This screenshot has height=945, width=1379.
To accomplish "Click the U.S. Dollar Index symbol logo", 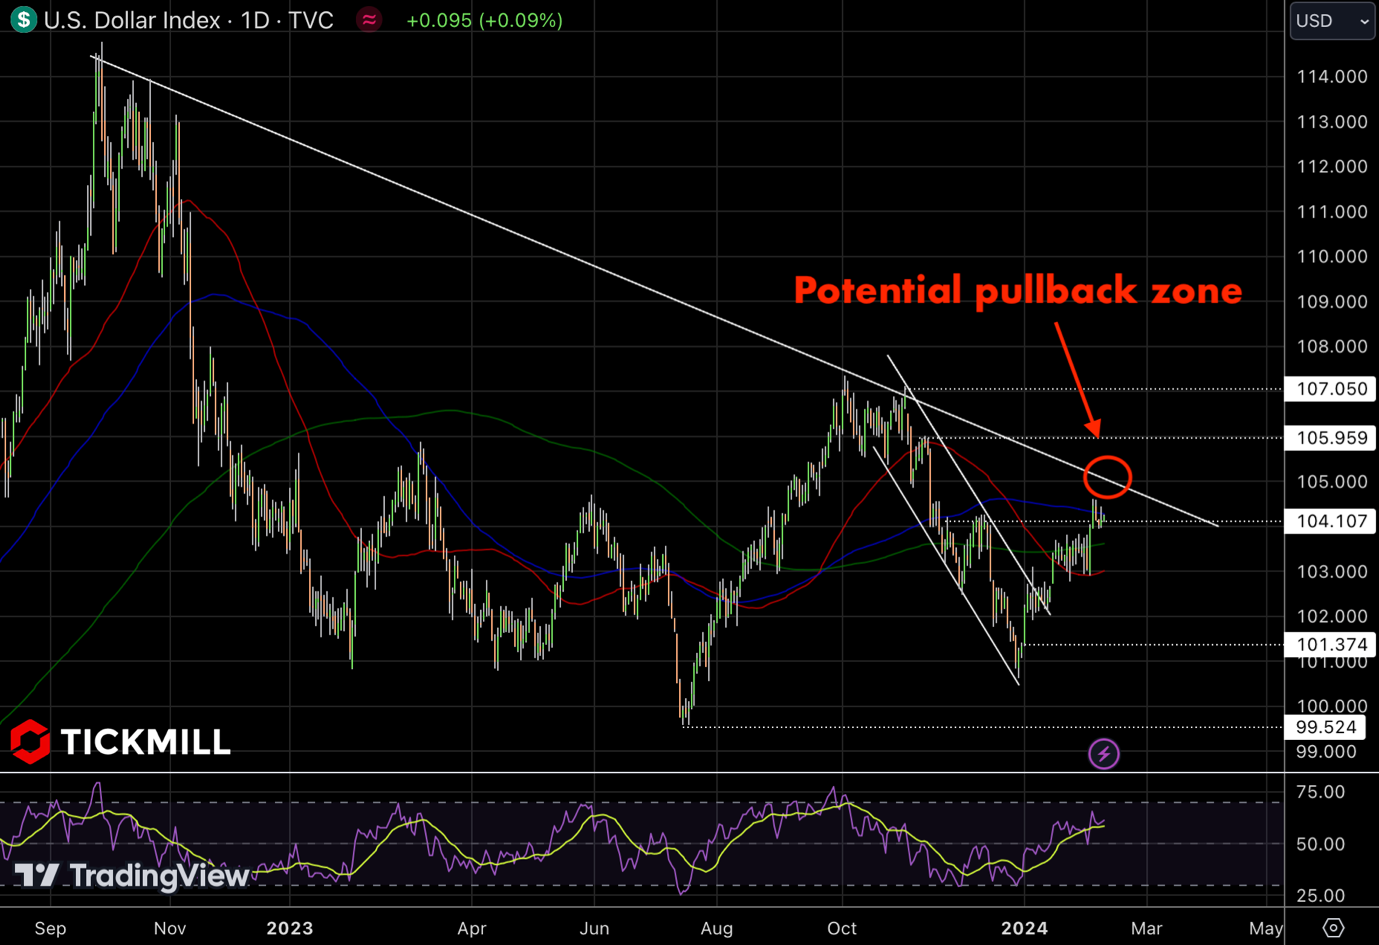I will click(23, 19).
